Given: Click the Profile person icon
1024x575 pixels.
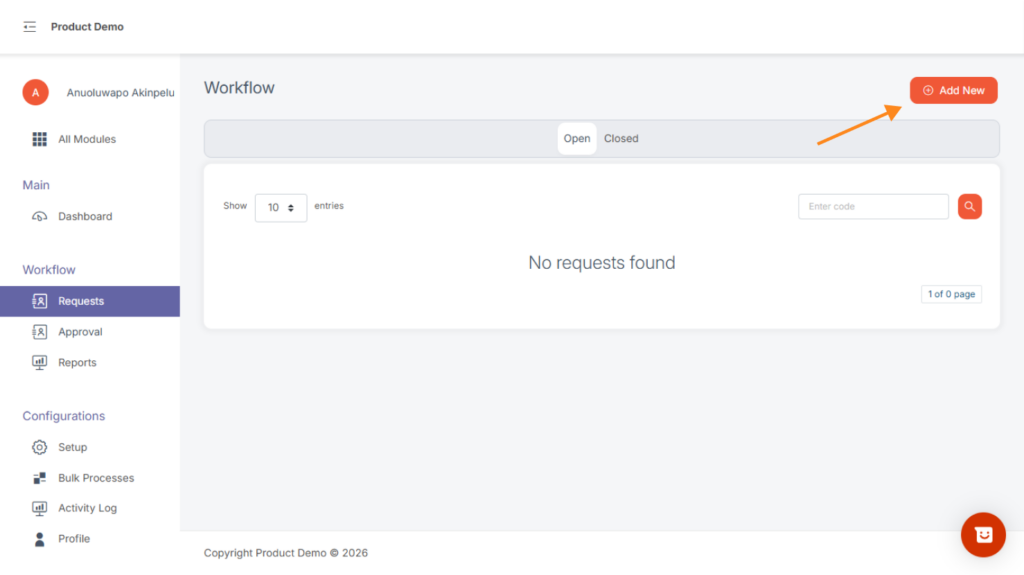Looking at the screenshot, I should point(40,539).
